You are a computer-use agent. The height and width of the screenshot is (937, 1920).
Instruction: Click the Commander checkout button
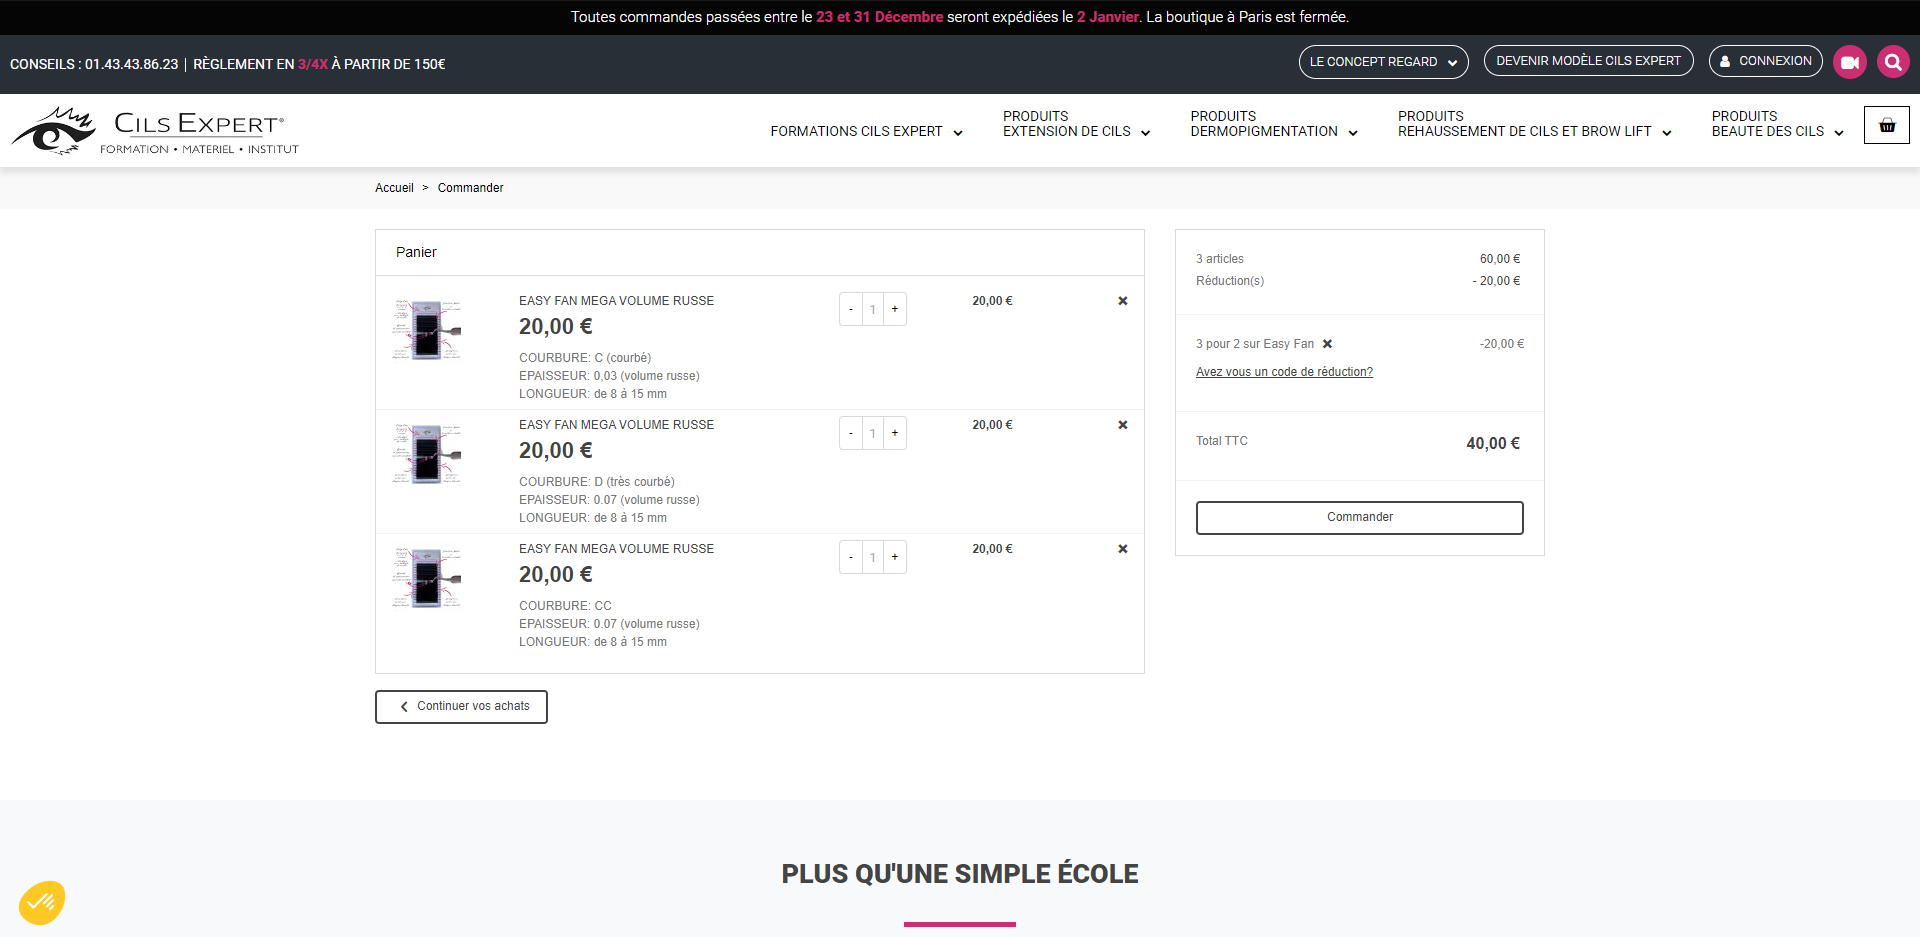pyautogui.click(x=1360, y=518)
